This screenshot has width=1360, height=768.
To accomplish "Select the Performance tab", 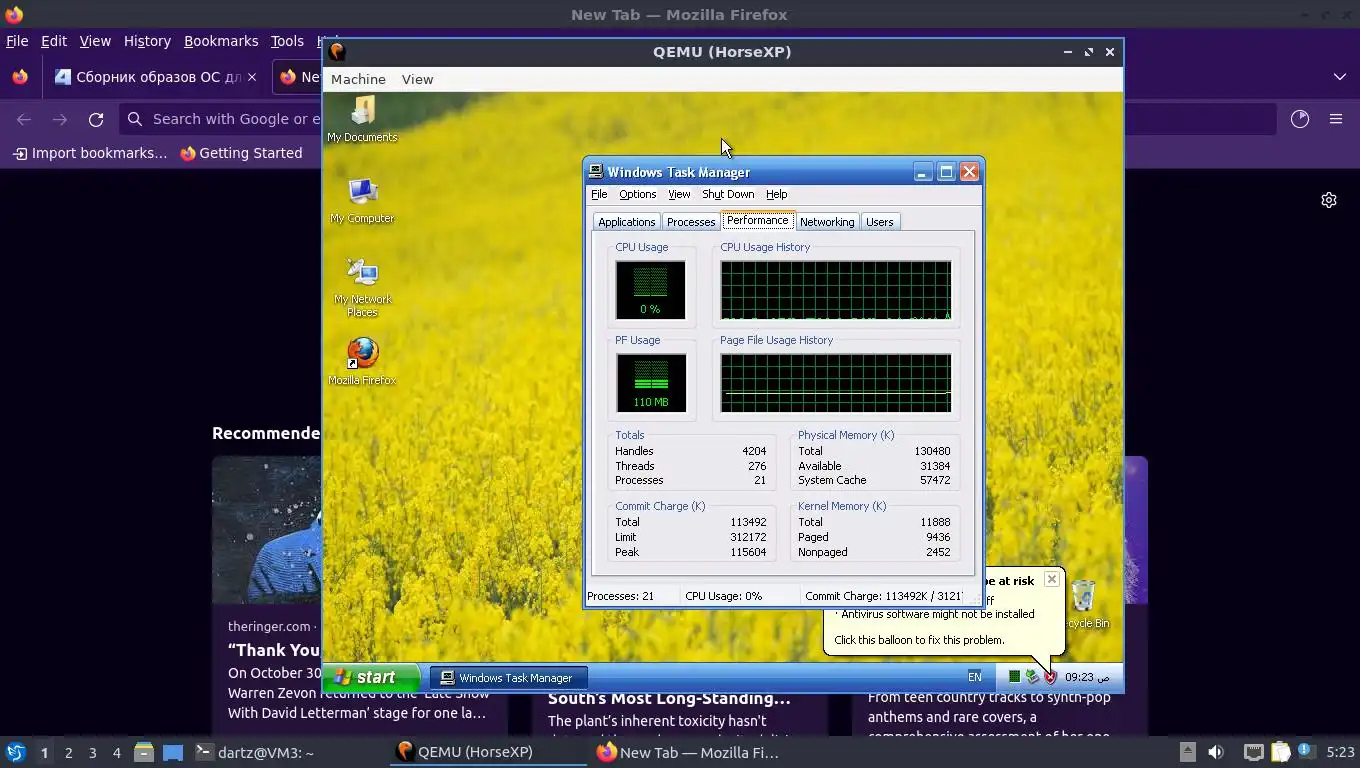I will [757, 220].
